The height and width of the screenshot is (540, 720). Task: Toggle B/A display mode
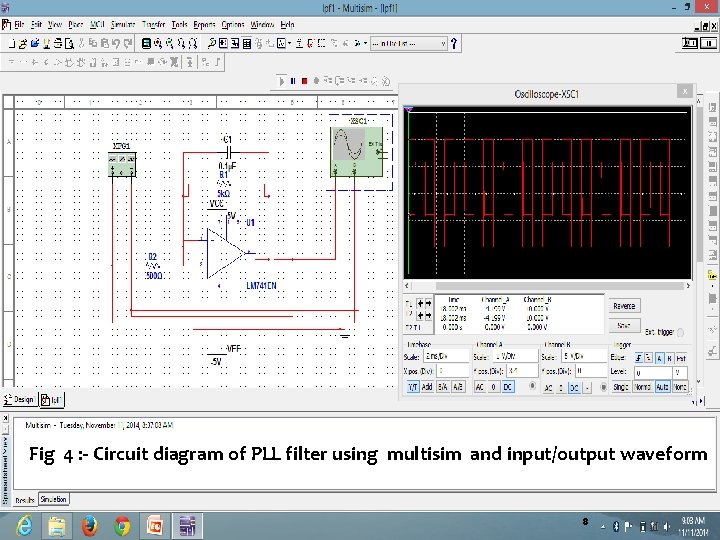coord(443,387)
